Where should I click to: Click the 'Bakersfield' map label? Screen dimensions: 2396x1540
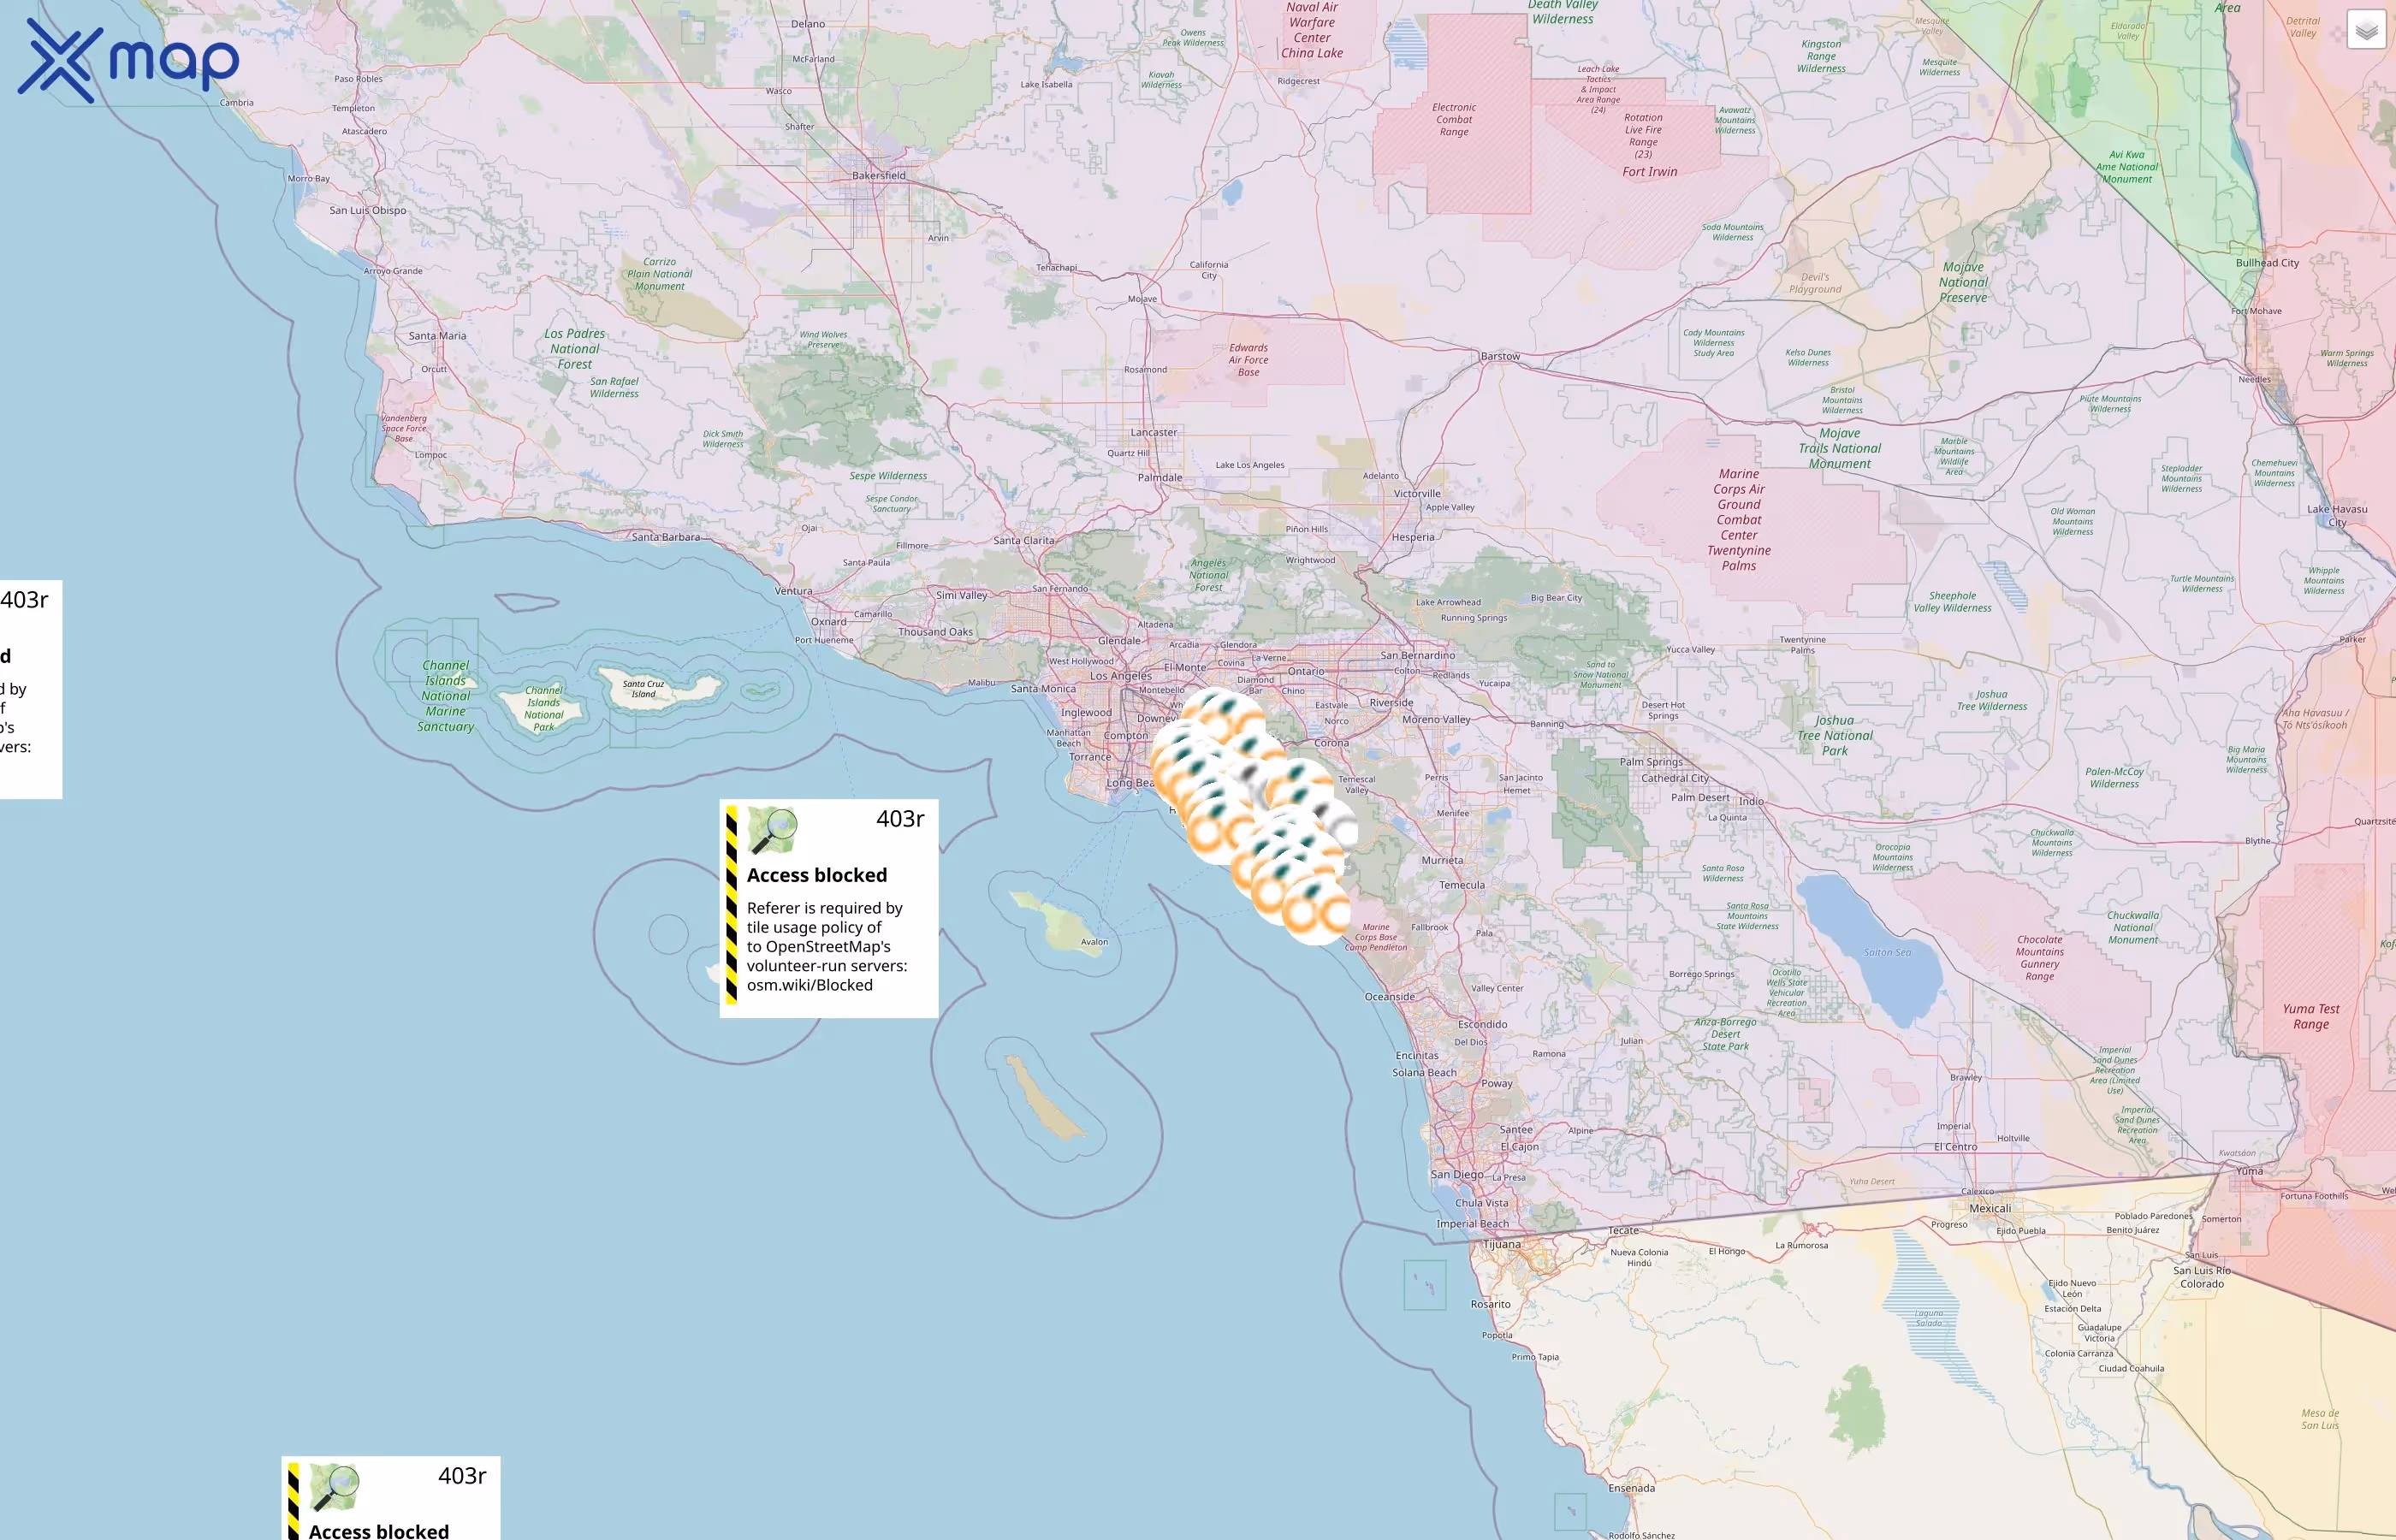click(x=878, y=175)
